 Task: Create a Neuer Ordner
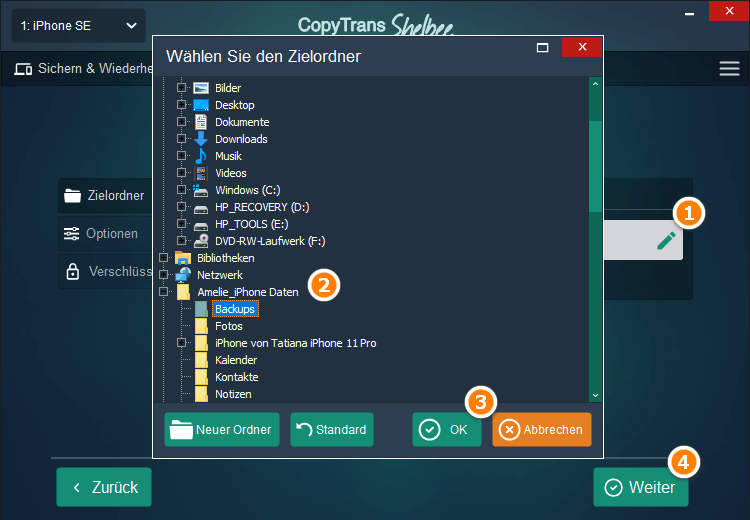pyautogui.click(x=222, y=430)
